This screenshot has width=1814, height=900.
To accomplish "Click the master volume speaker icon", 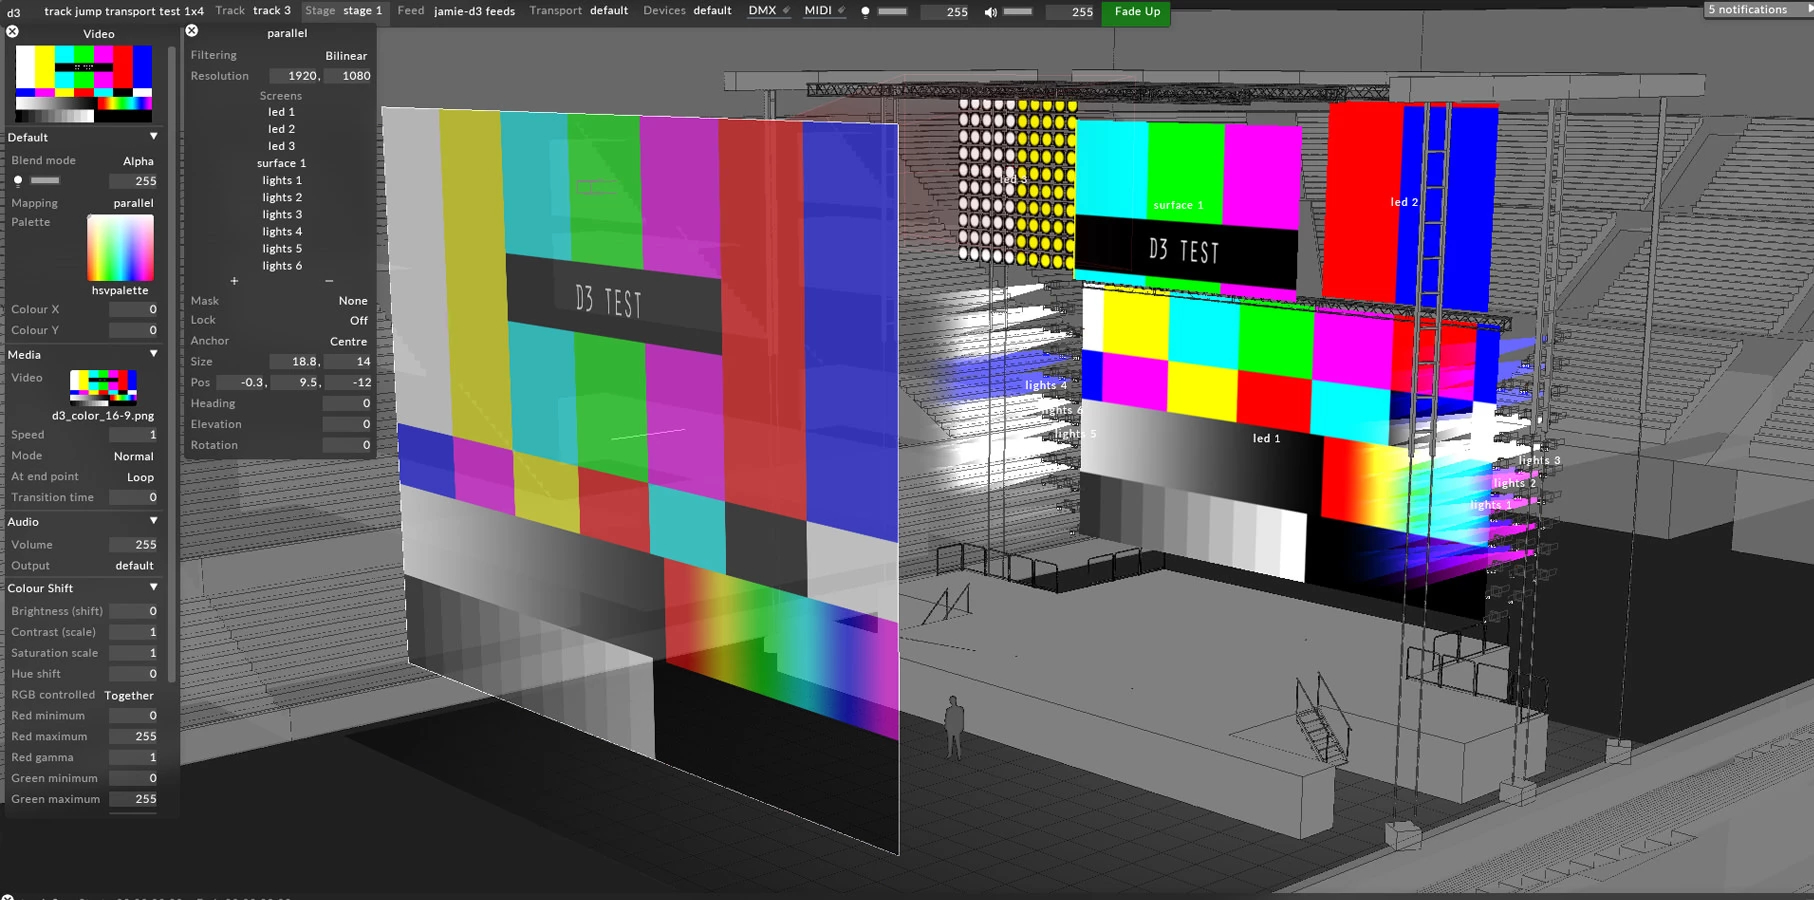I will (x=990, y=12).
